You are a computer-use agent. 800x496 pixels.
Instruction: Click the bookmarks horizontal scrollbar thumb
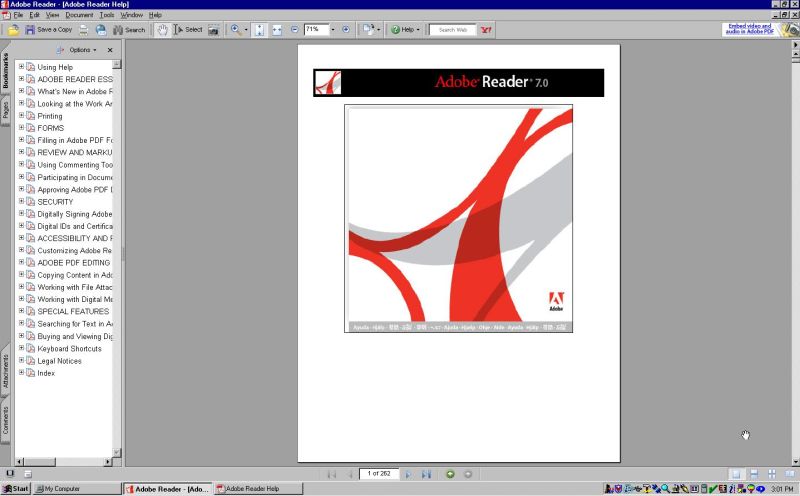pos(39,462)
